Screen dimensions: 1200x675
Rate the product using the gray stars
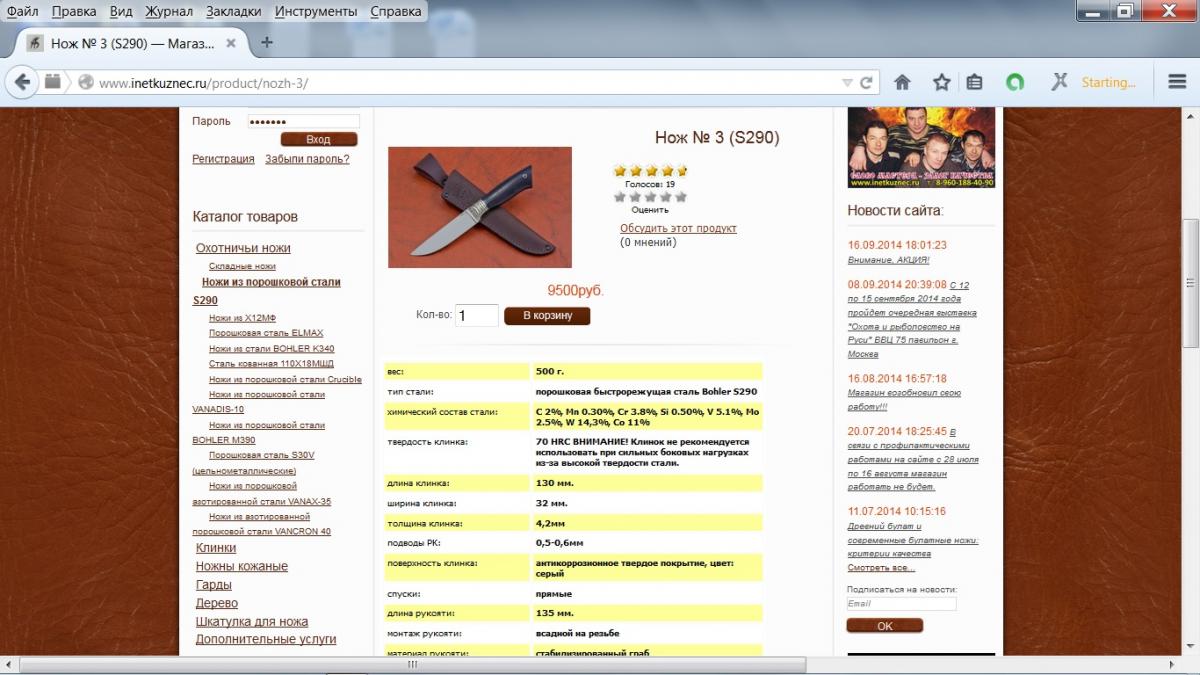point(650,197)
